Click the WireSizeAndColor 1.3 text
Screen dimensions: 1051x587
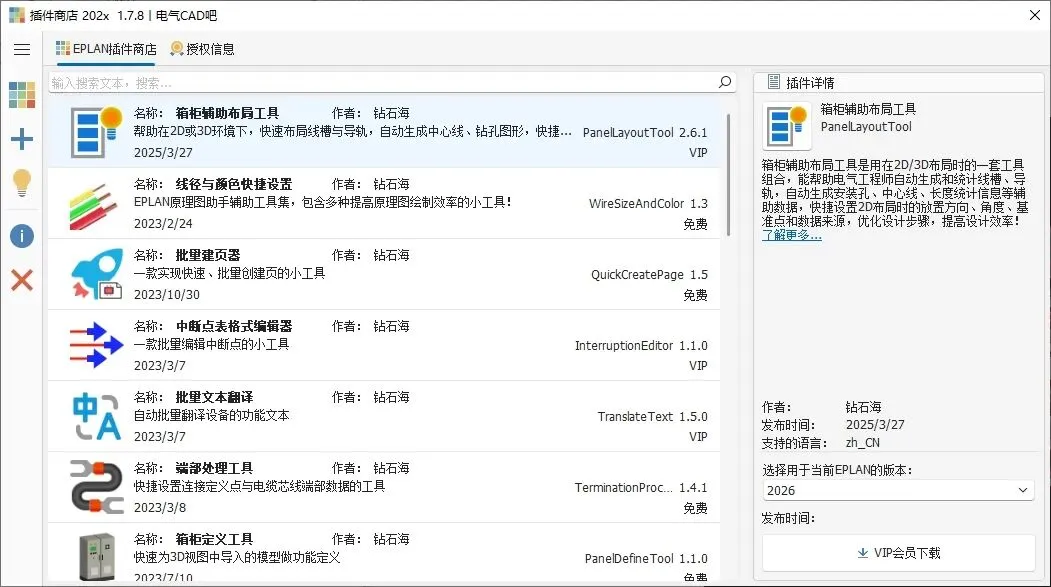click(648, 204)
